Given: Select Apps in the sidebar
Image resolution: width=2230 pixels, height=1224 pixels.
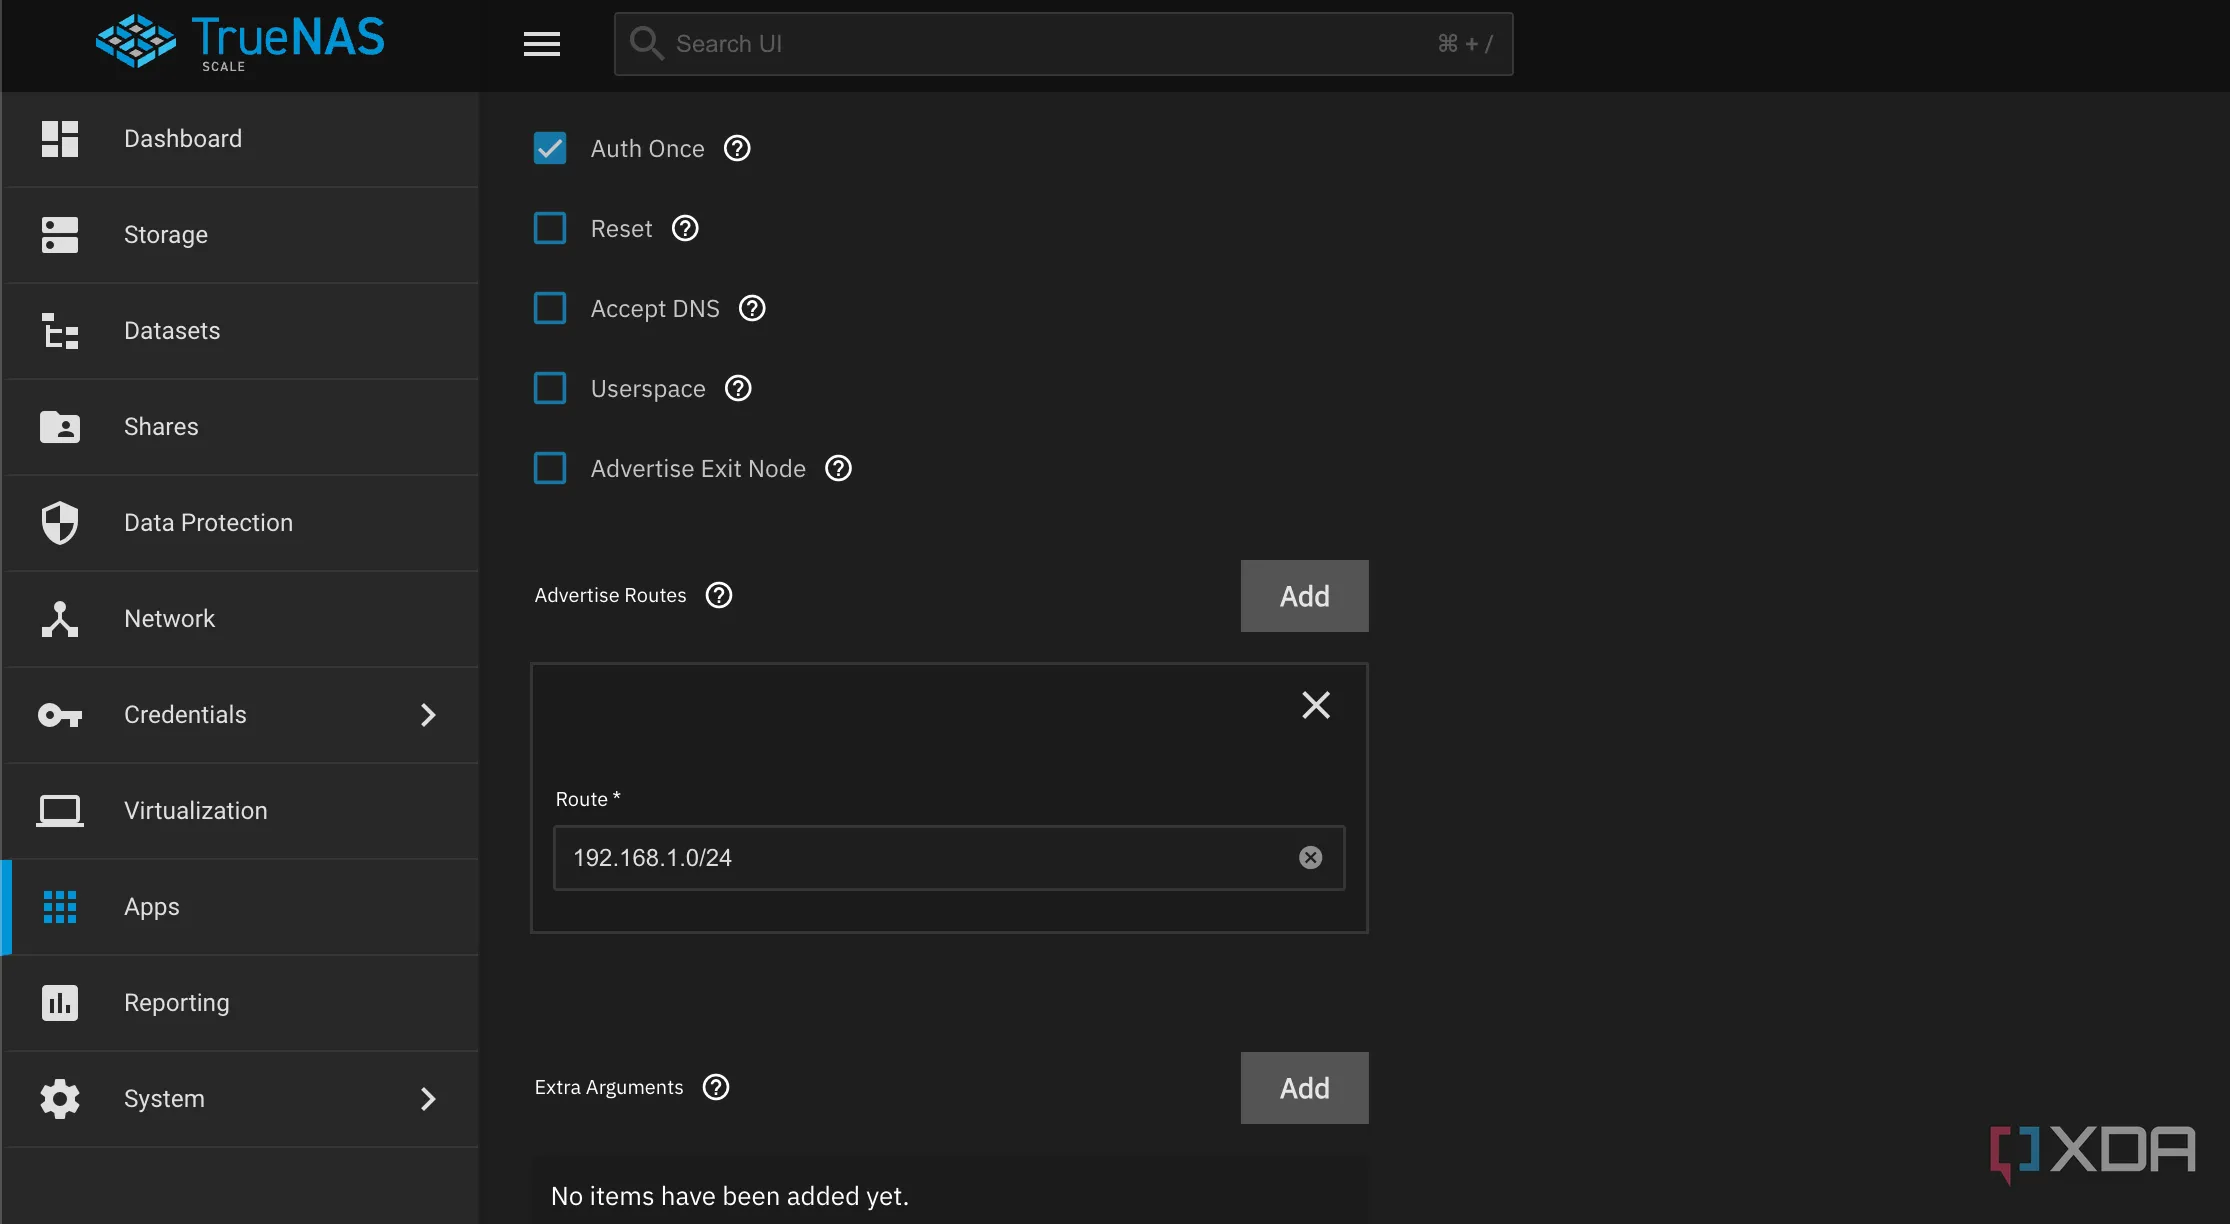Looking at the screenshot, I should pos(240,907).
